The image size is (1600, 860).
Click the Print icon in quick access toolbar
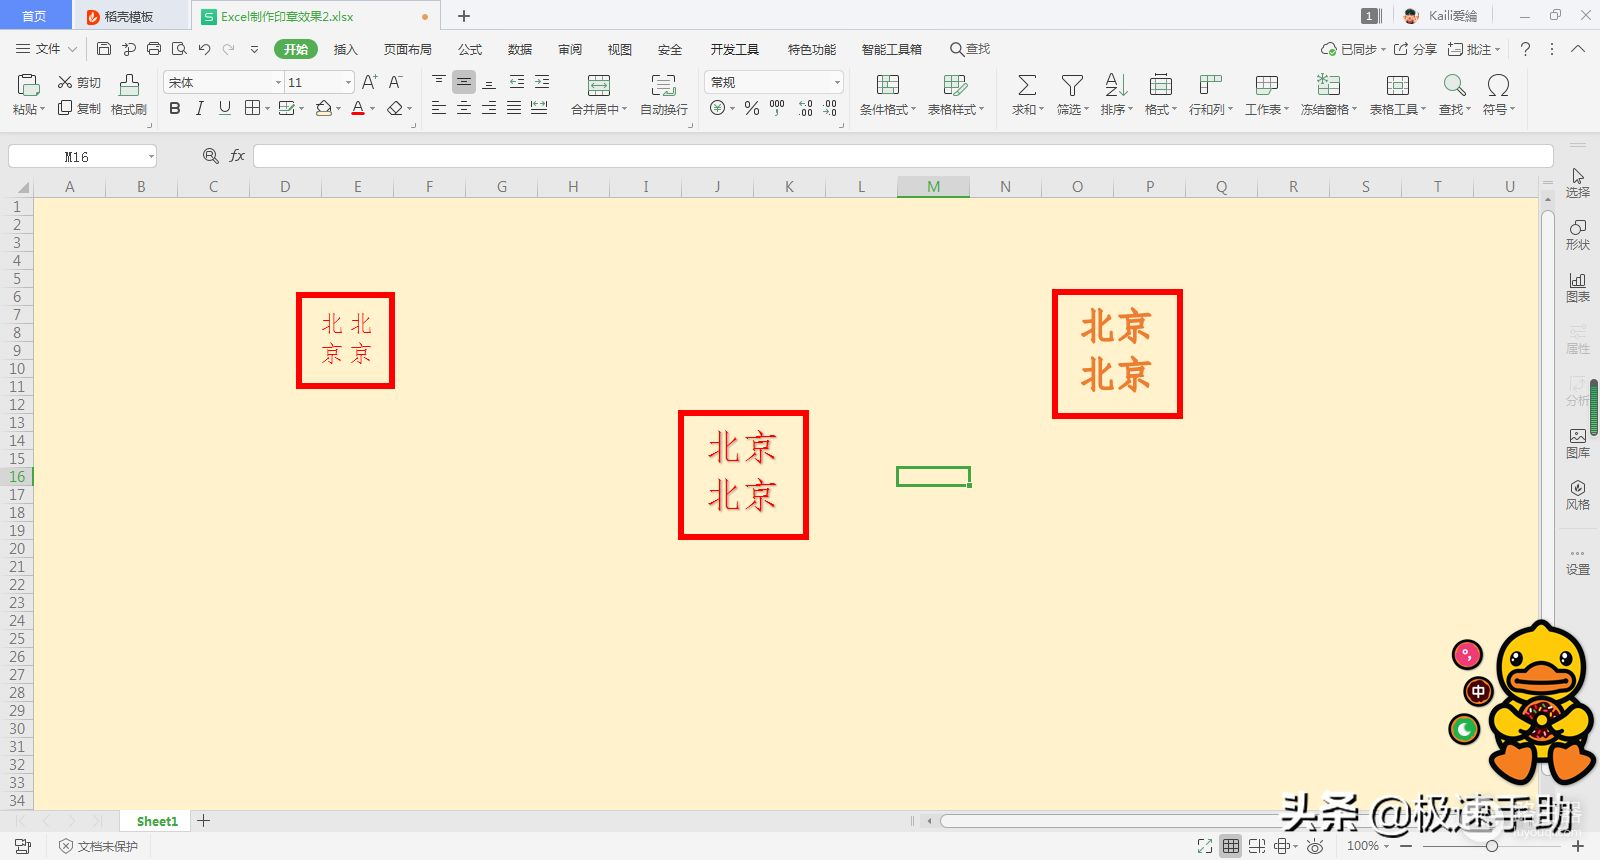pos(154,49)
